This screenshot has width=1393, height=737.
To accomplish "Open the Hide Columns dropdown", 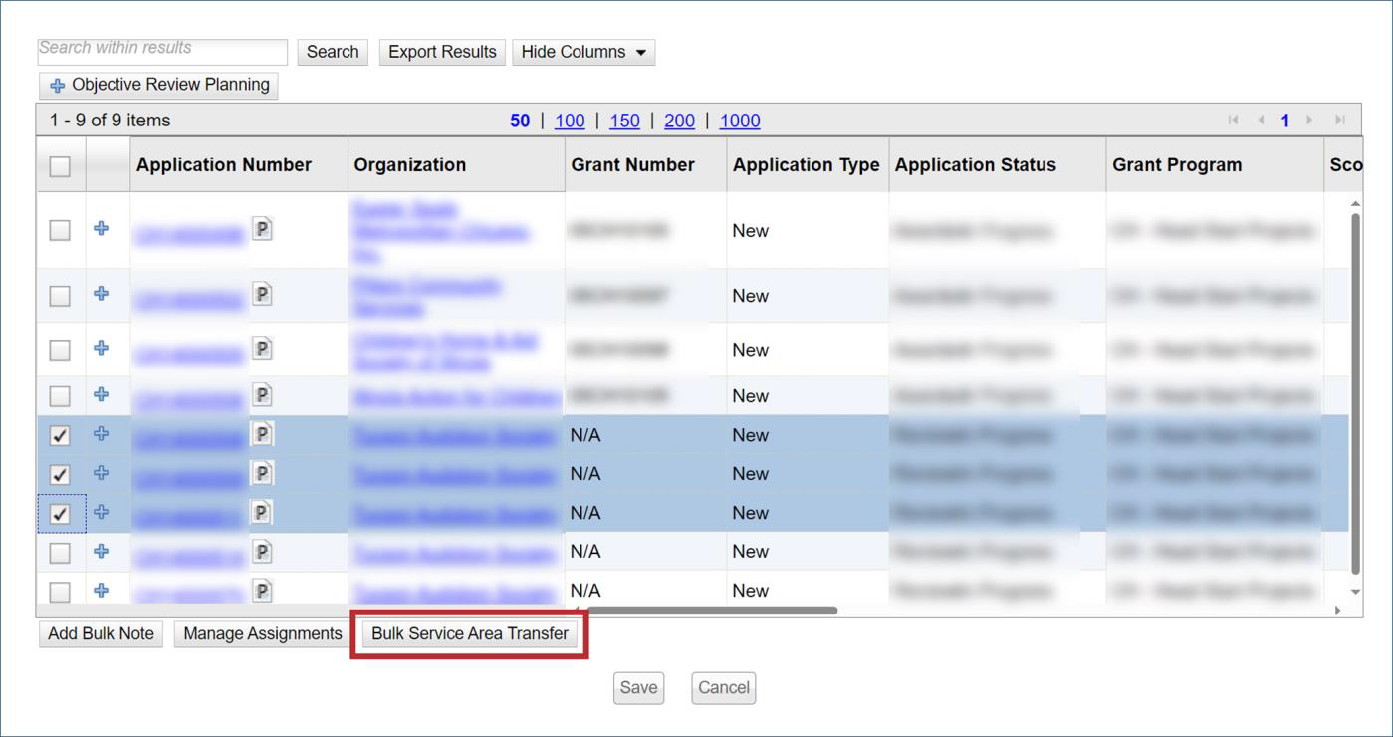I will (x=583, y=52).
